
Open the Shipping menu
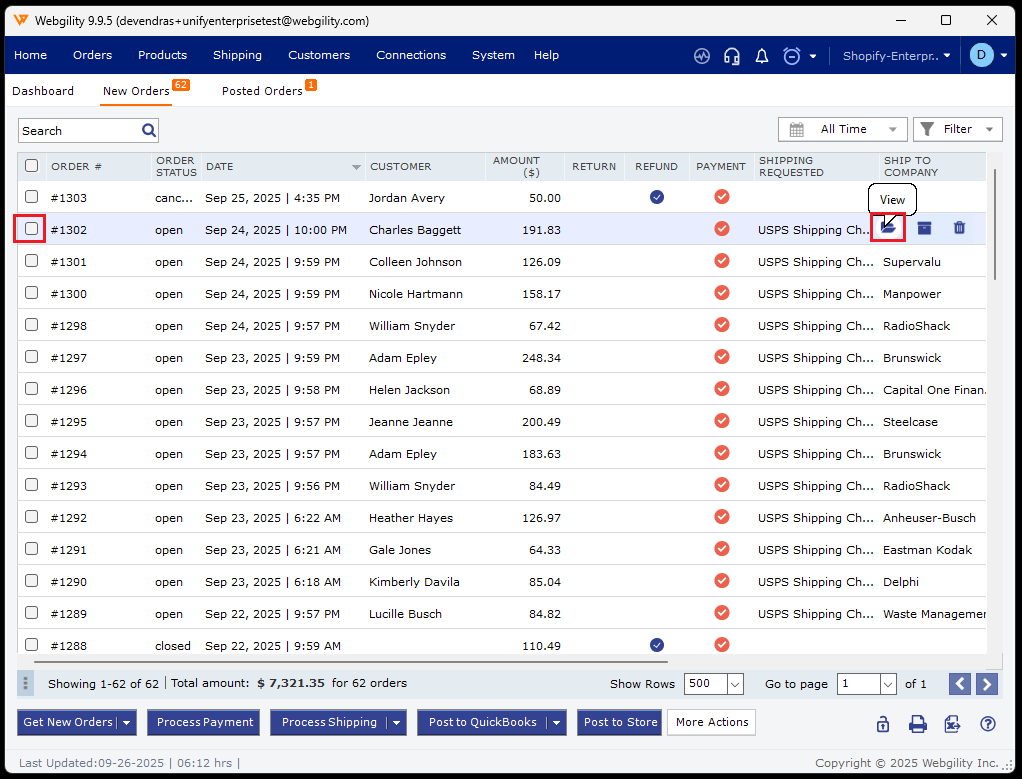click(237, 55)
